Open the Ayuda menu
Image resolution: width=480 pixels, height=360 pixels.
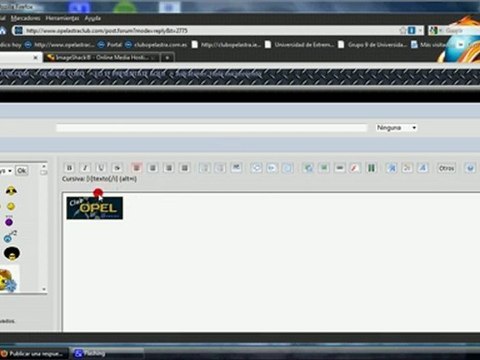[x=93, y=18]
